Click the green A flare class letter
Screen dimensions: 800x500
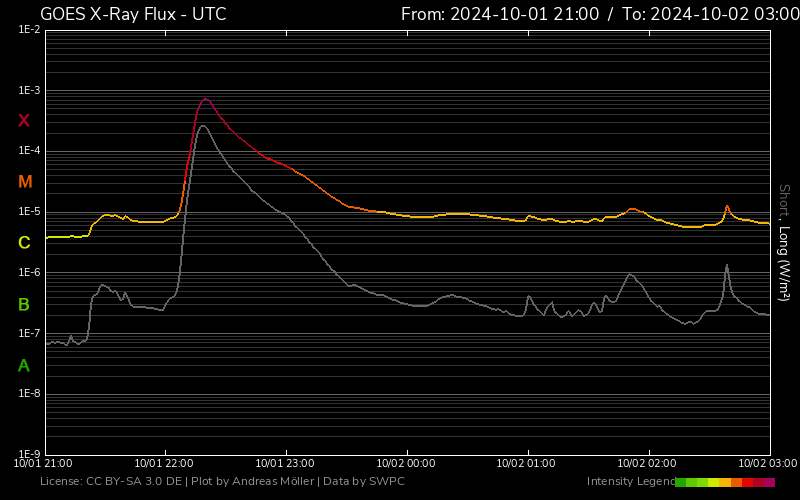[x=23, y=365]
